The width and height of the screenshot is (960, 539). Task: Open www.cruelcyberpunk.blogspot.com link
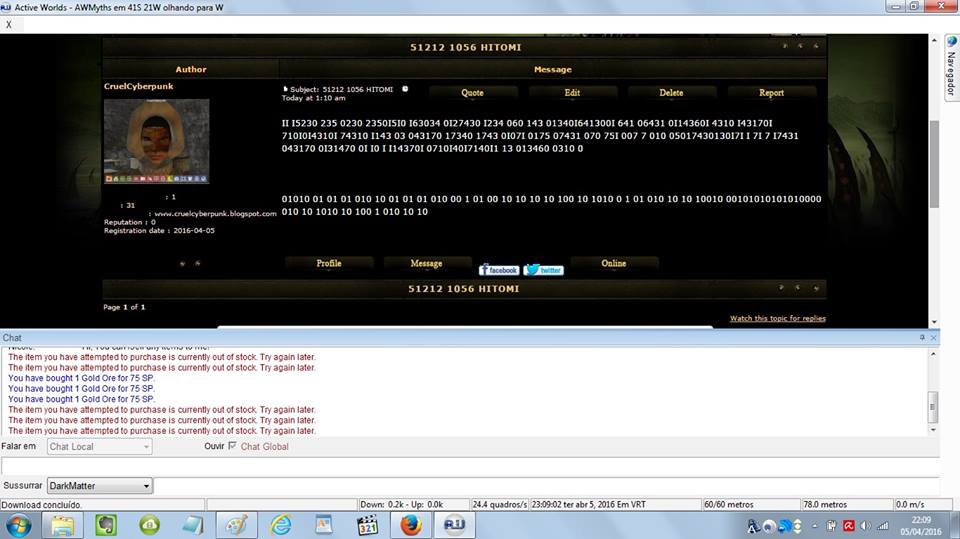216,214
